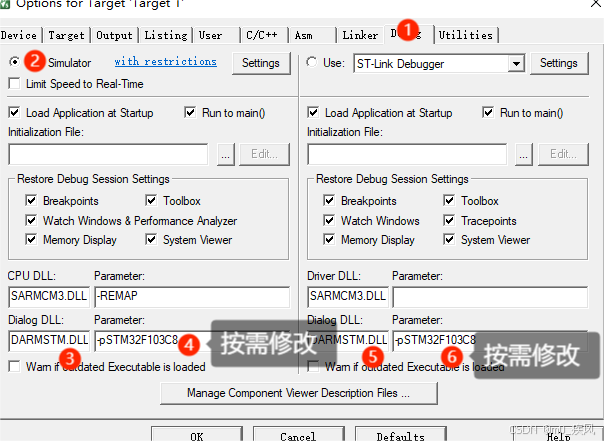This screenshot has height=441, width=604.
Task: Toggle simulator Breakpoints checkbox
Action: [31, 200]
